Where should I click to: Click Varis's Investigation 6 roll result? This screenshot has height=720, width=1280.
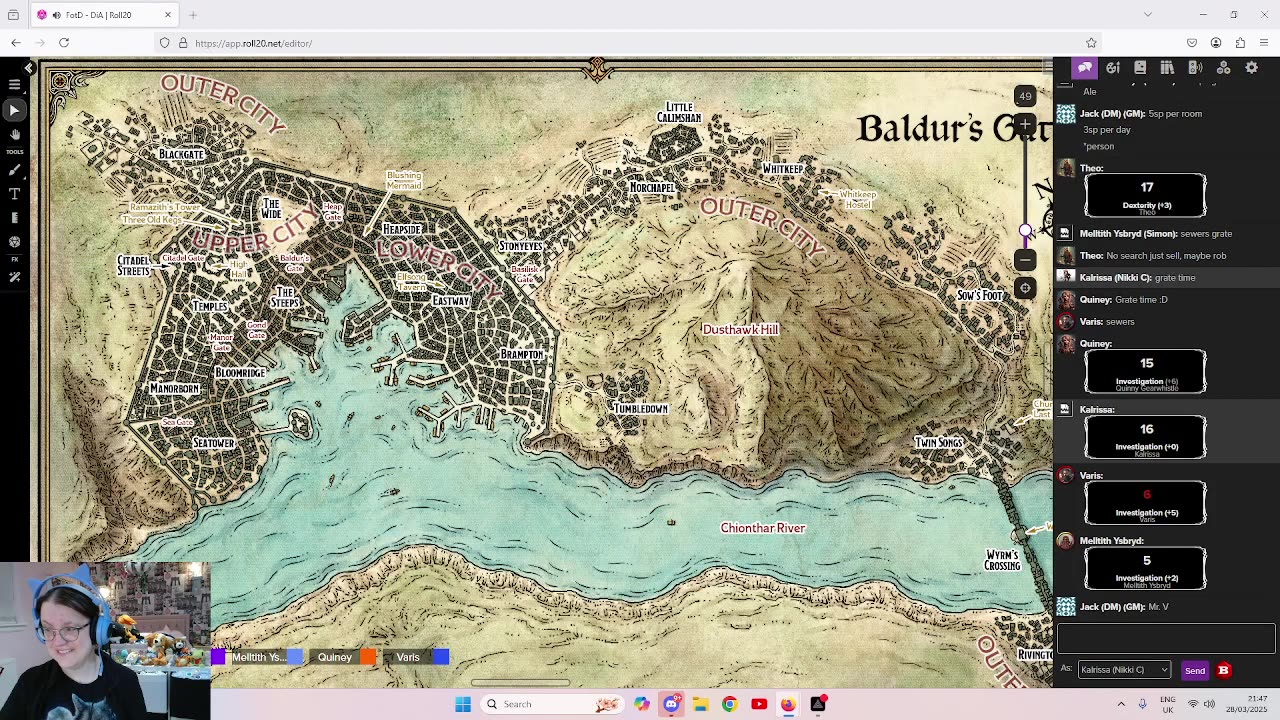click(x=1146, y=503)
